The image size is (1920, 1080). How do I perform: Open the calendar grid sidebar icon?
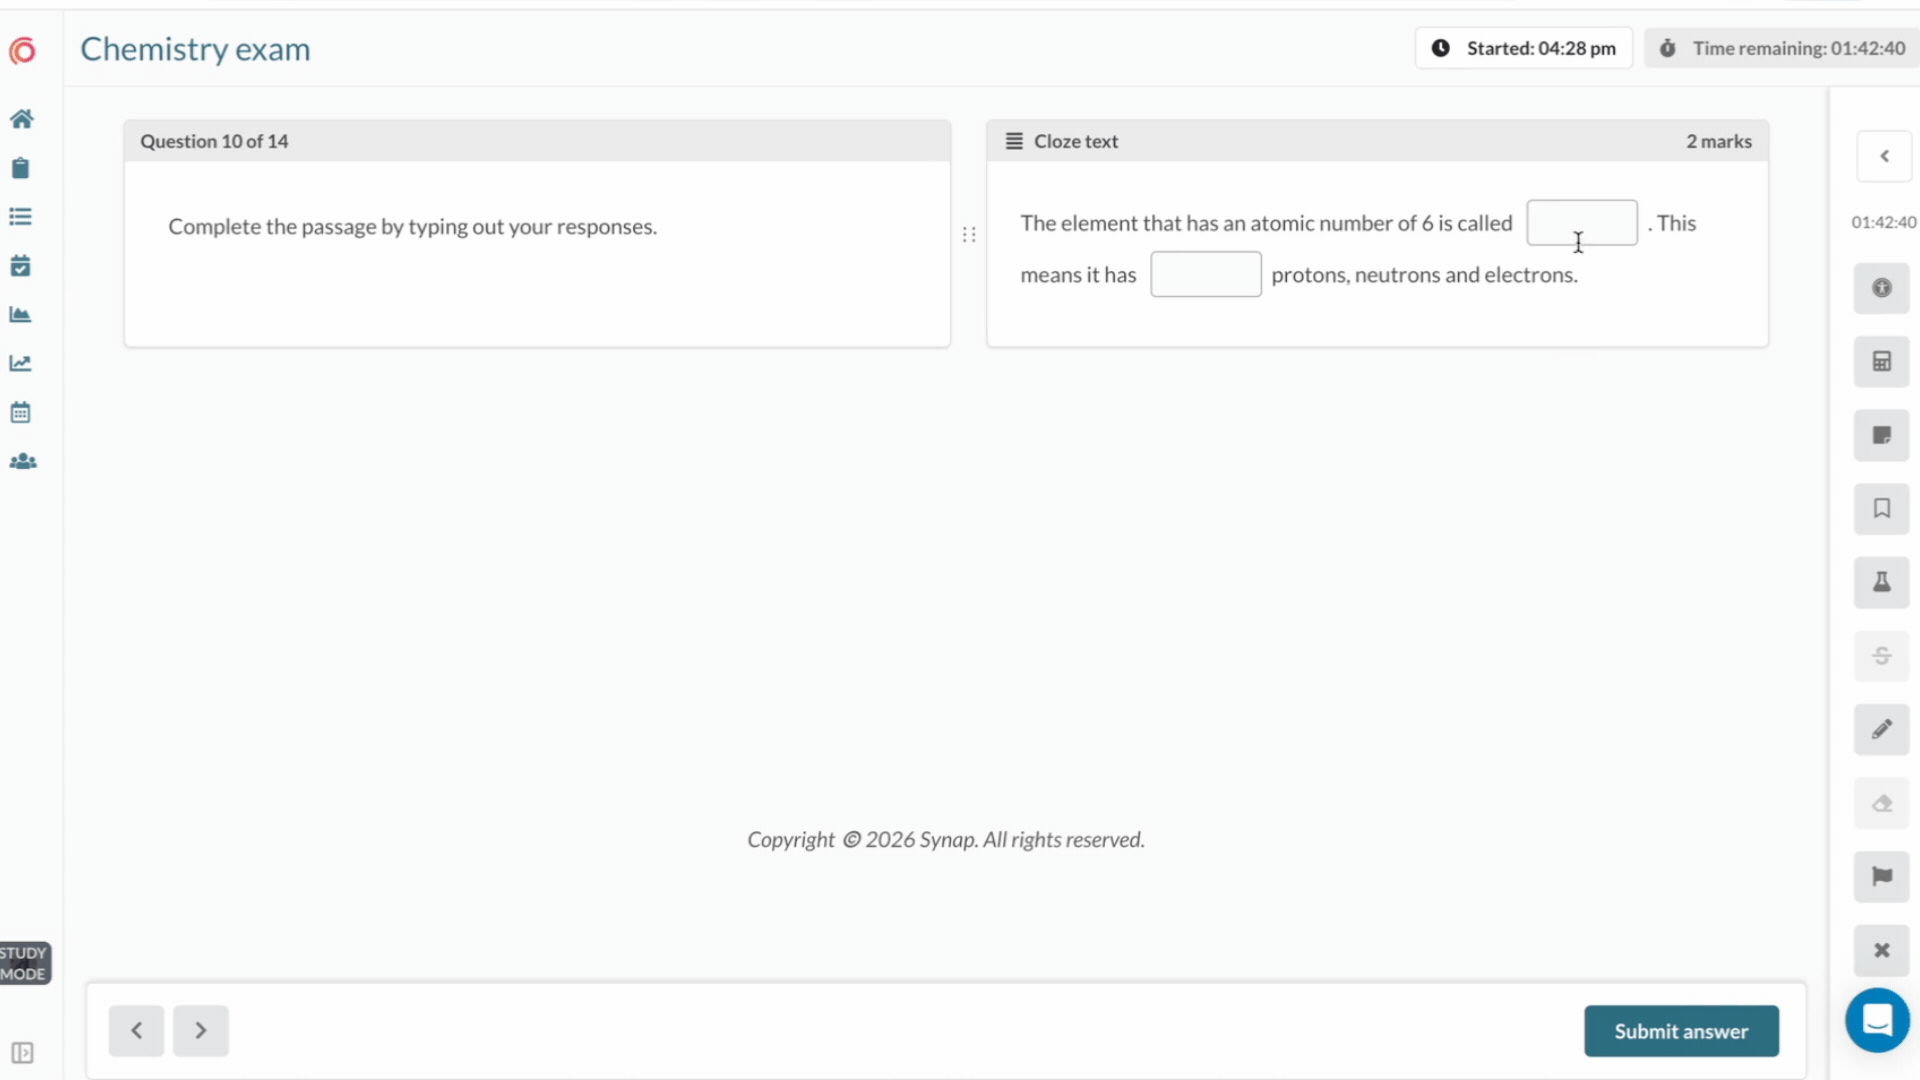point(20,412)
